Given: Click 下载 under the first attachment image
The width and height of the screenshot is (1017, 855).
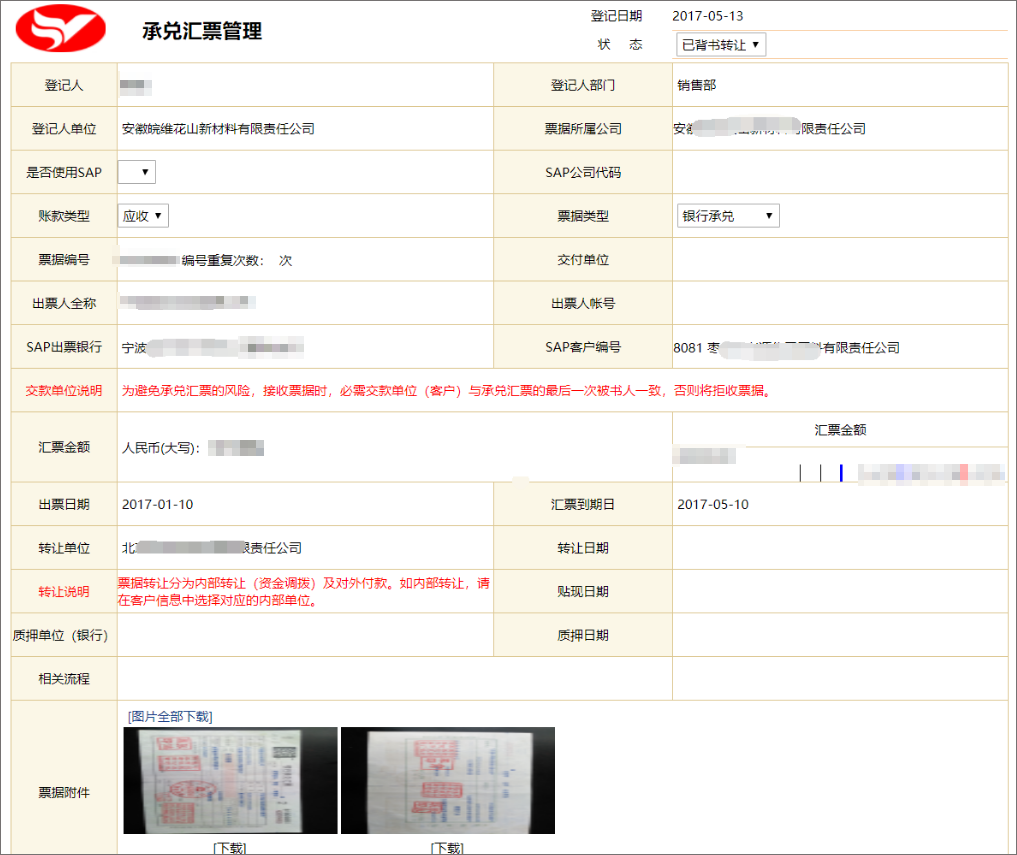Looking at the screenshot, I should pyautogui.click(x=230, y=848).
